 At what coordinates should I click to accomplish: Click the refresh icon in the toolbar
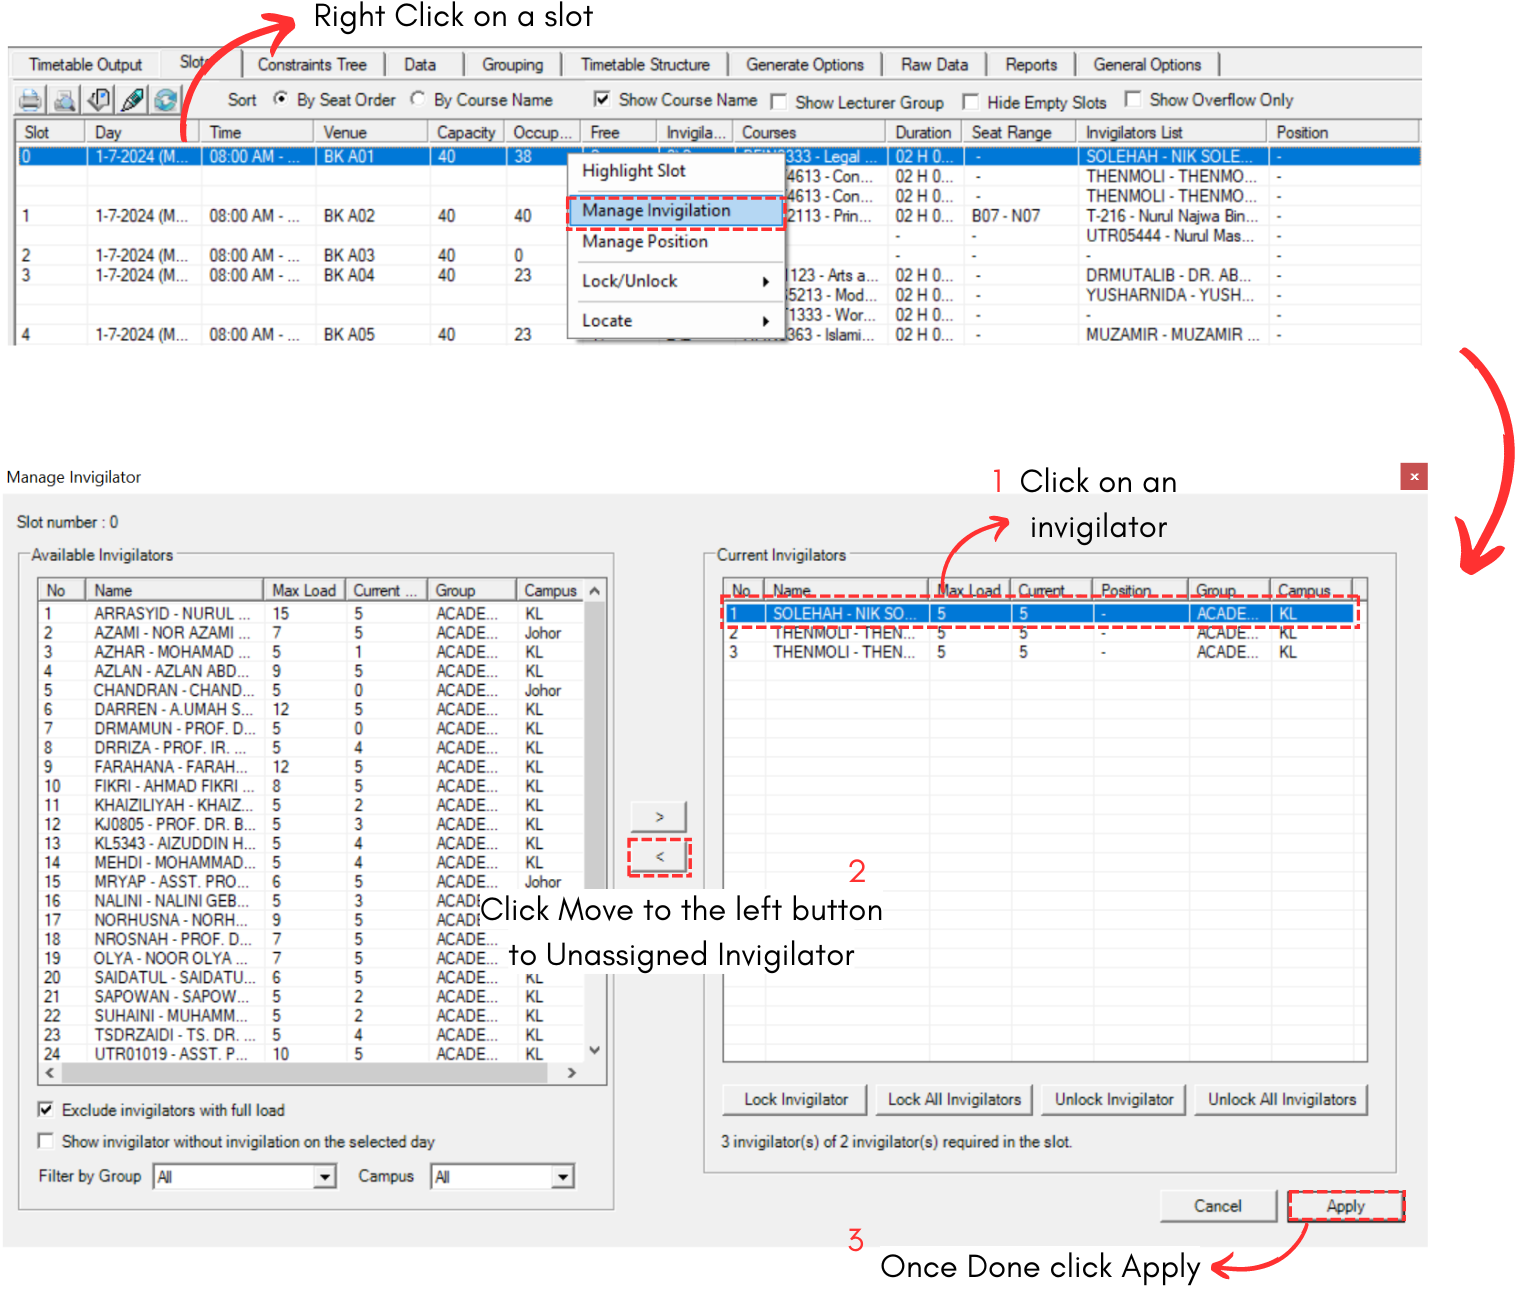165,100
